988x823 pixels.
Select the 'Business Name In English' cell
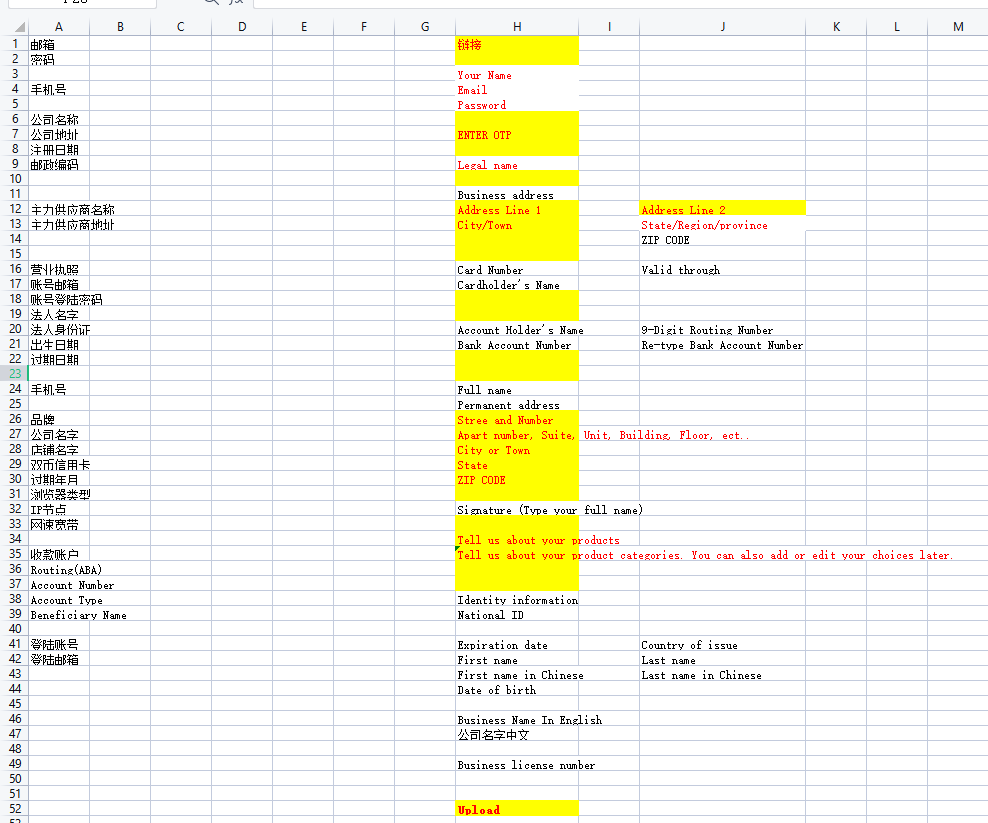[x=517, y=719]
